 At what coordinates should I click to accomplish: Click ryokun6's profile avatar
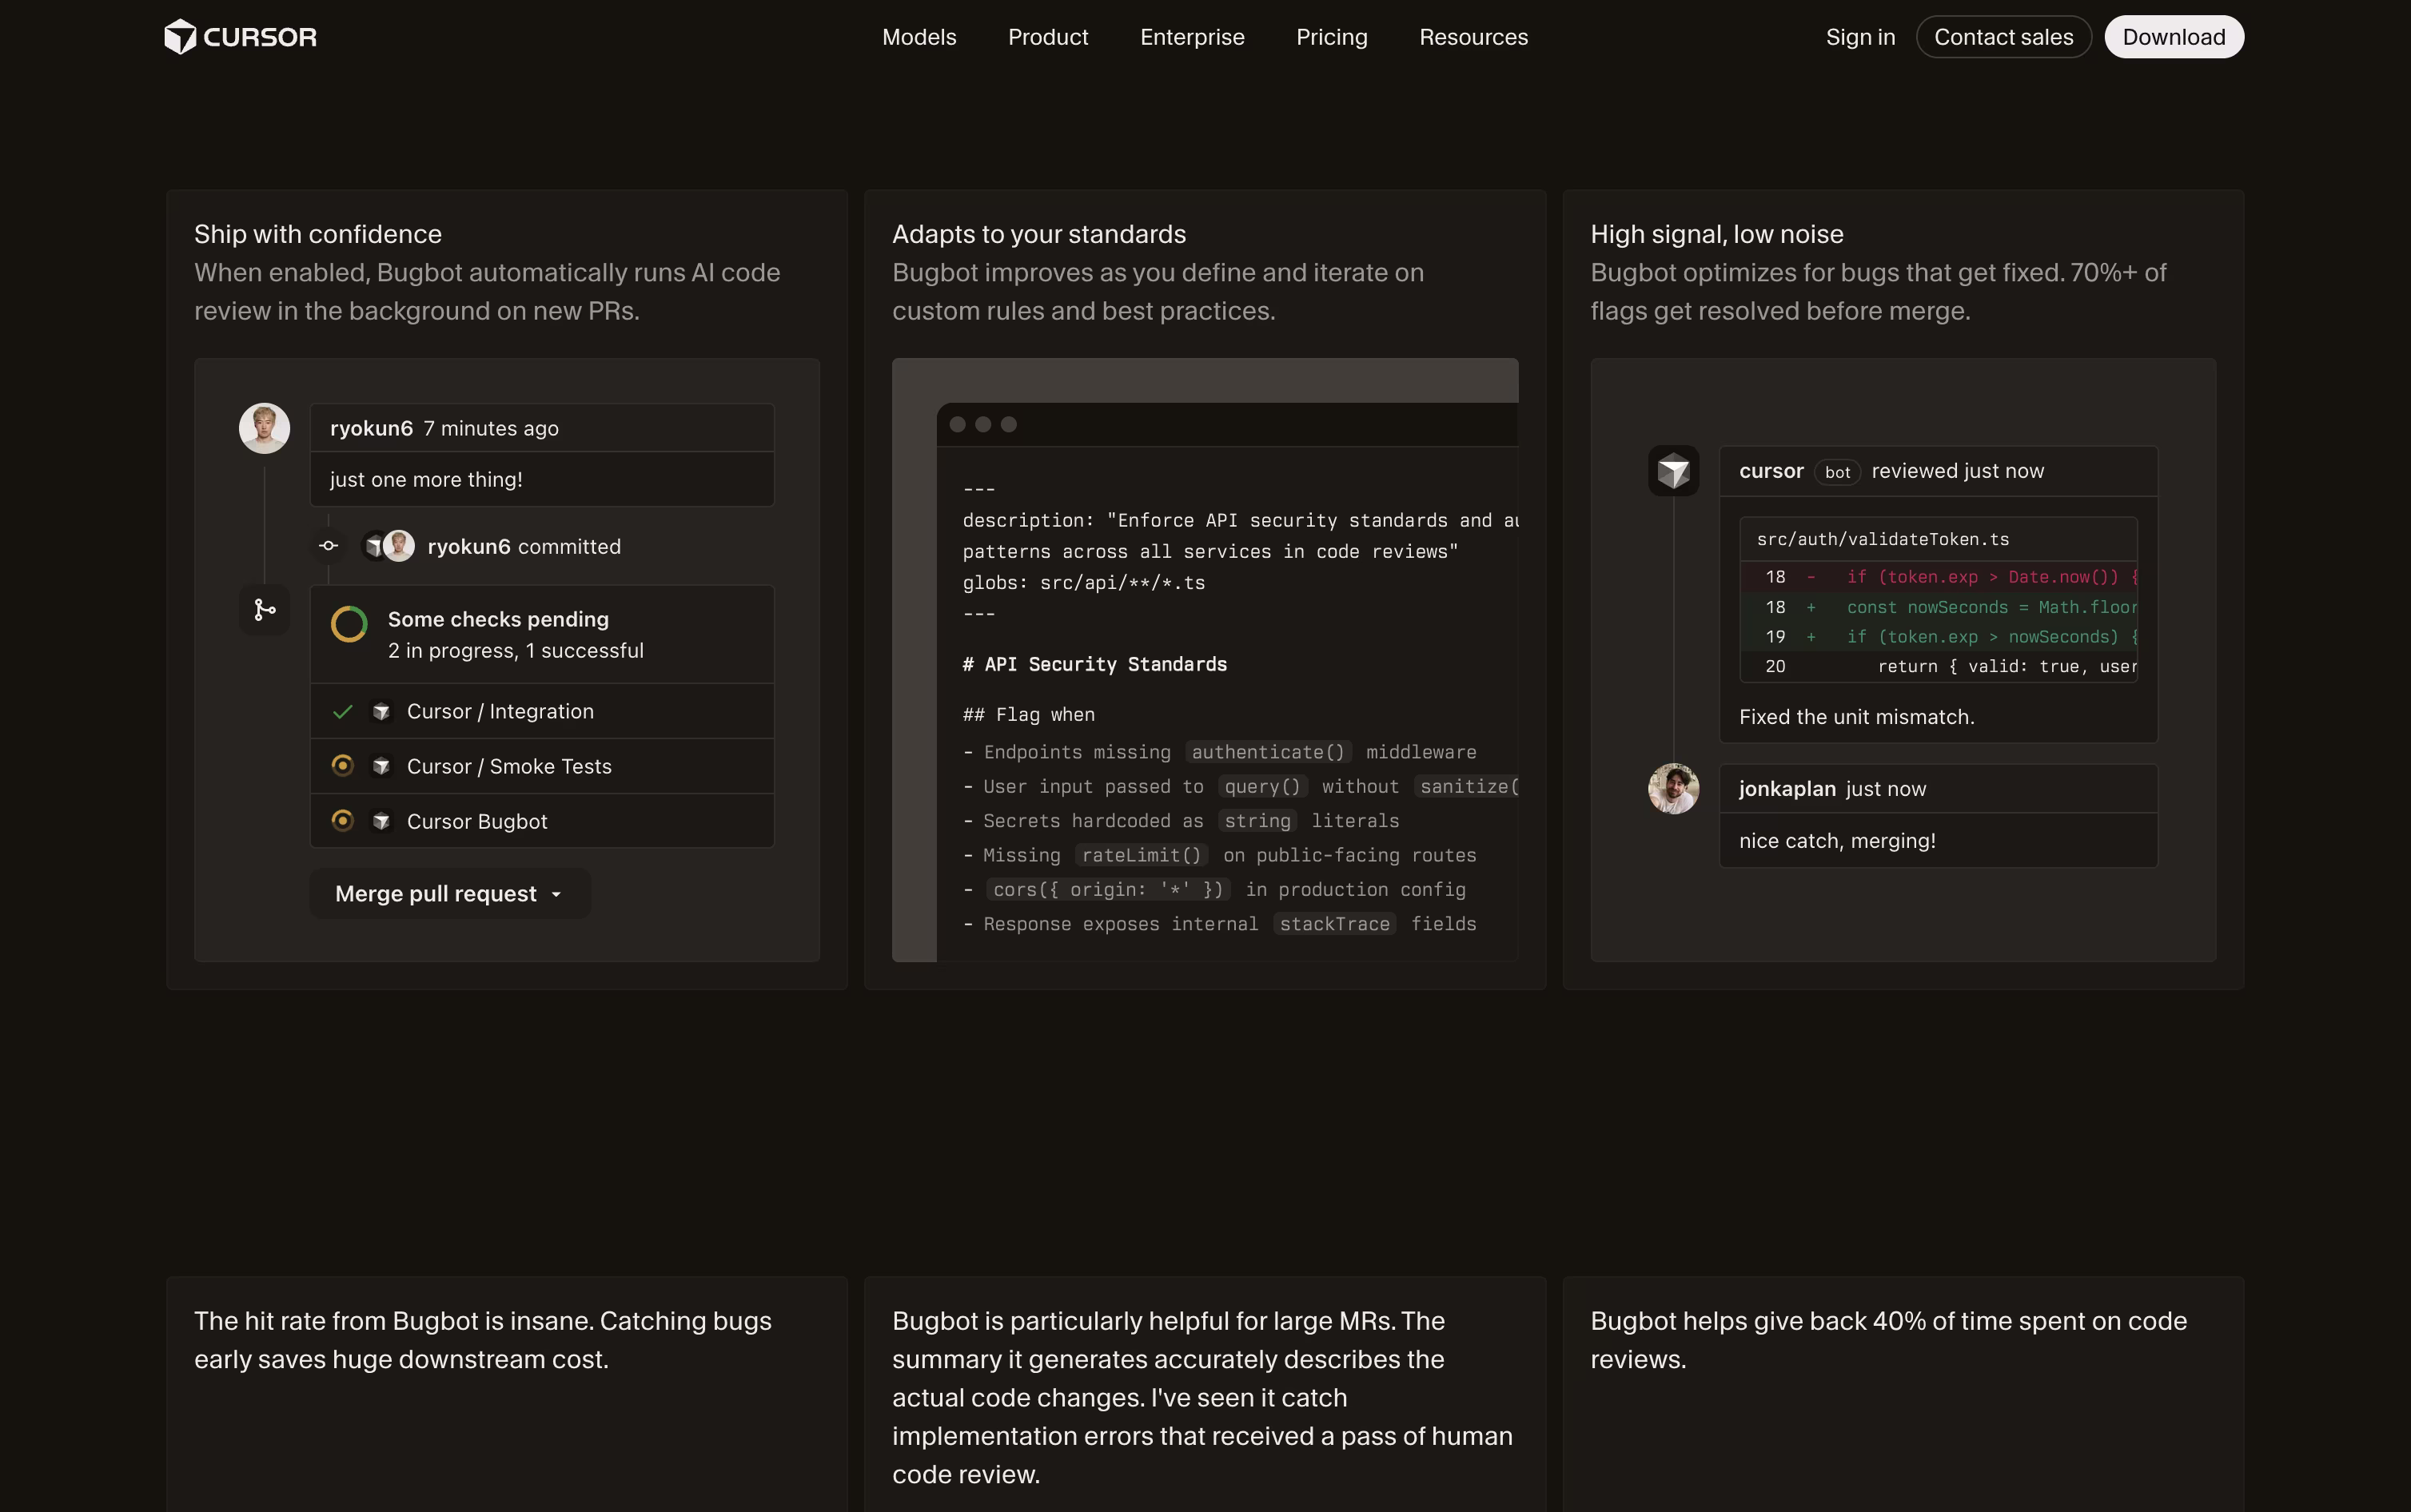click(x=264, y=428)
